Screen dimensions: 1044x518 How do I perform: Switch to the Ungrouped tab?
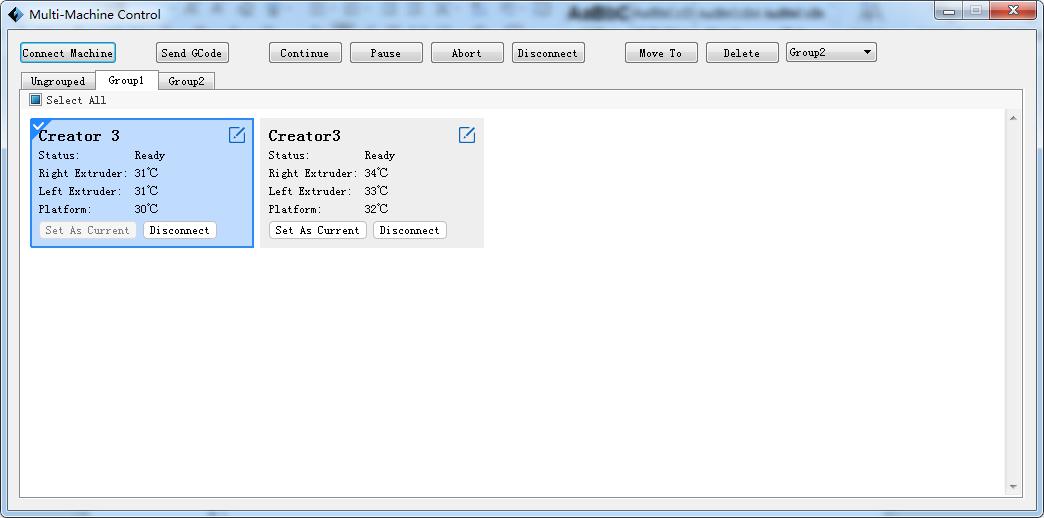pyautogui.click(x=58, y=81)
